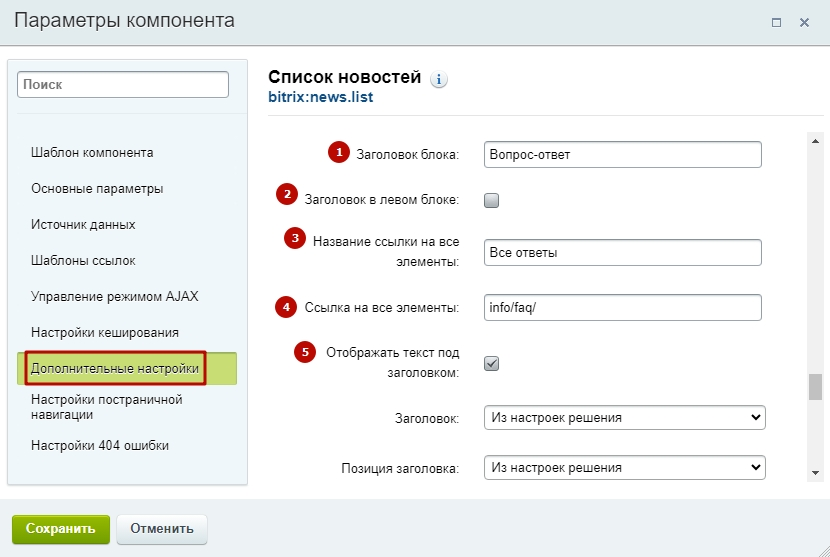Click the scrollbar down arrow

815,473
